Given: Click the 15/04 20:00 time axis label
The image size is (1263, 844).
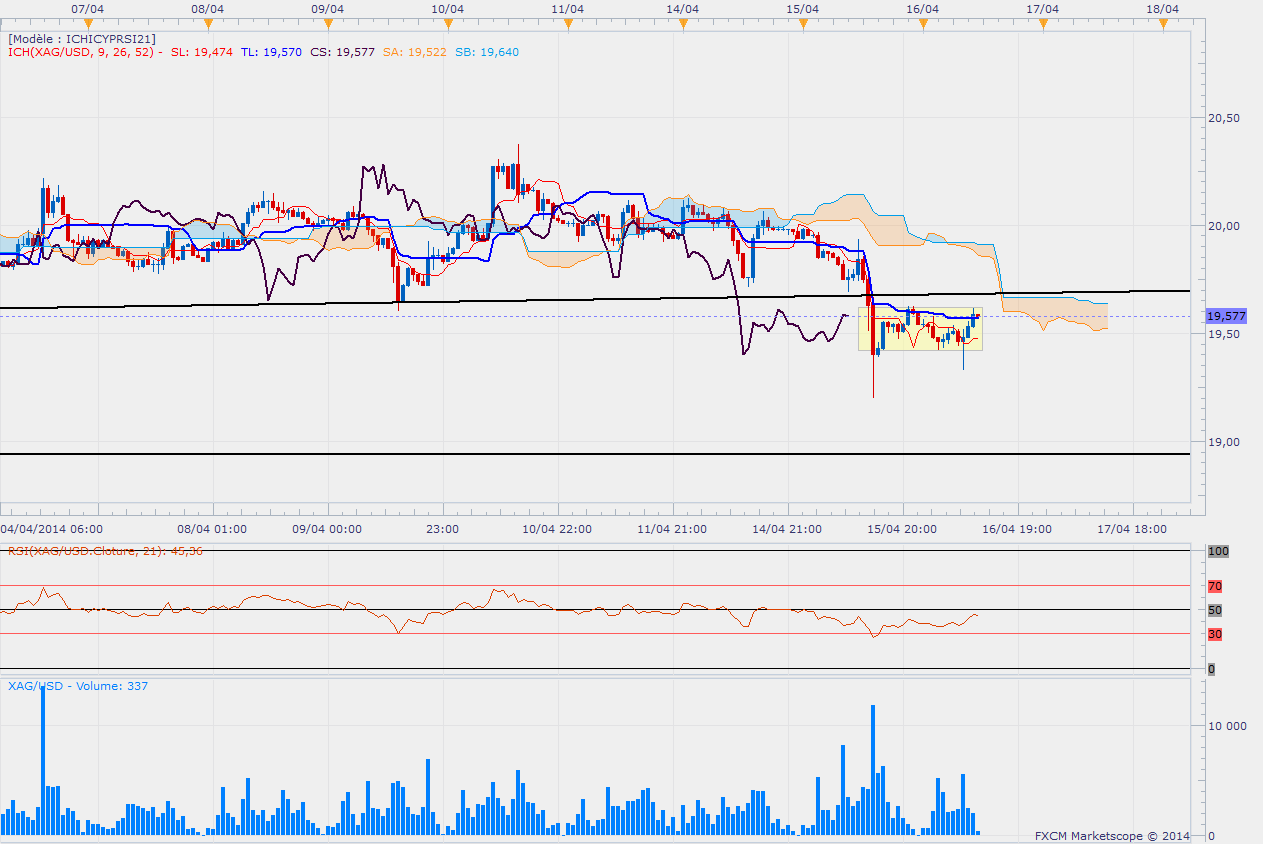Looking at the screenshot, I should pos(900,529).
